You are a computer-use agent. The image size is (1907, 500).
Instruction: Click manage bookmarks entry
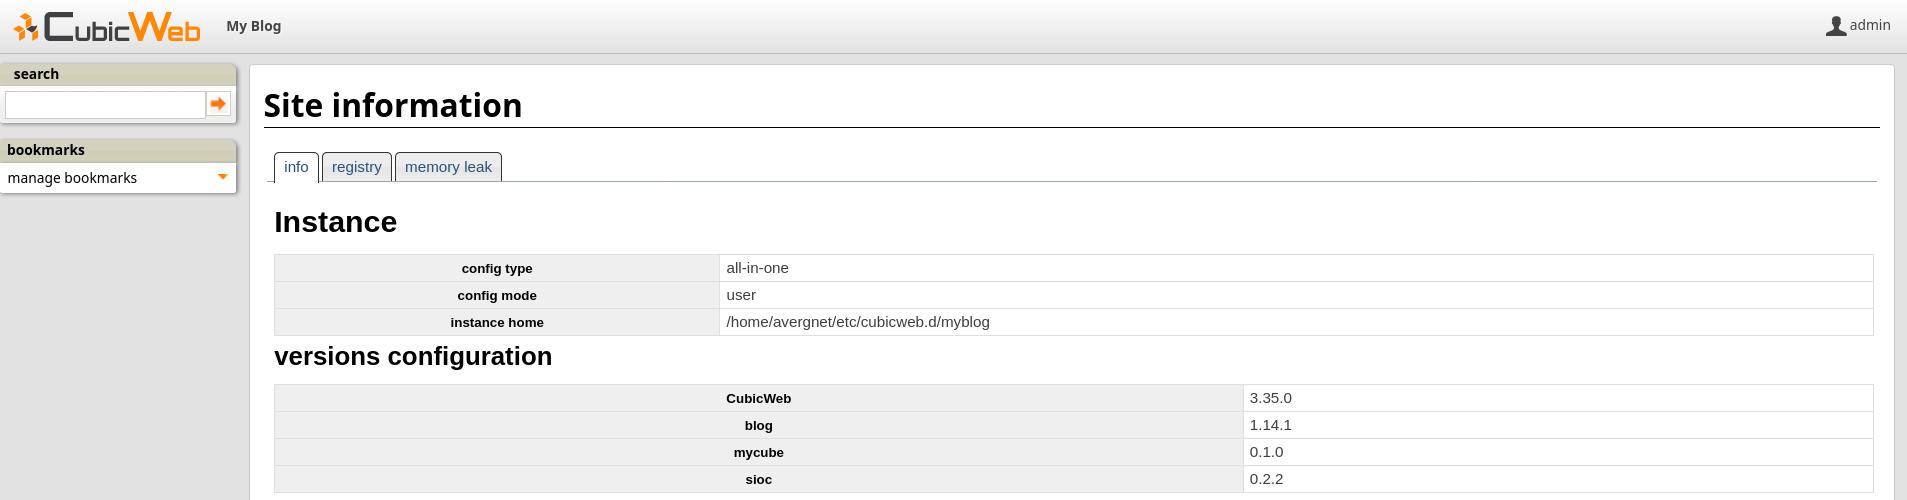pos(72,178)
